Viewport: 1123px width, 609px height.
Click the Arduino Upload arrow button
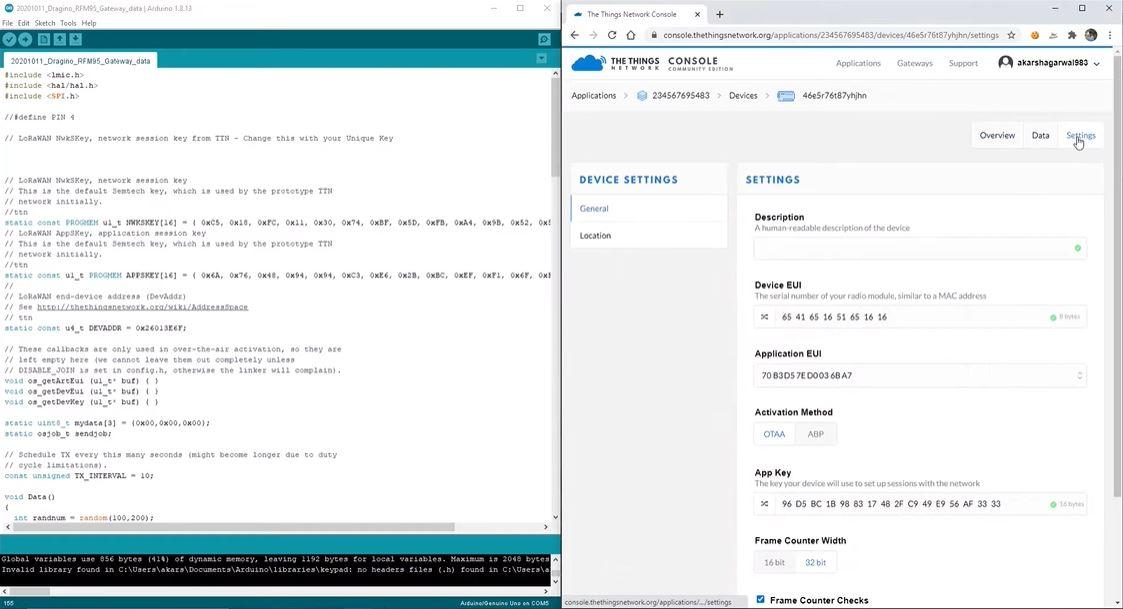(x=25, y=40)
